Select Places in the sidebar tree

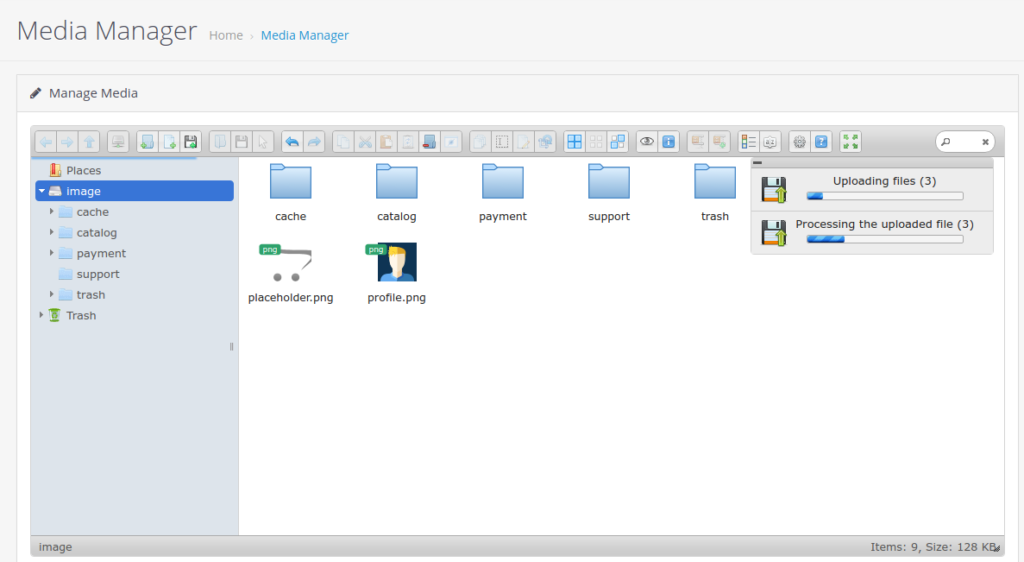click(x=83, y=171)
